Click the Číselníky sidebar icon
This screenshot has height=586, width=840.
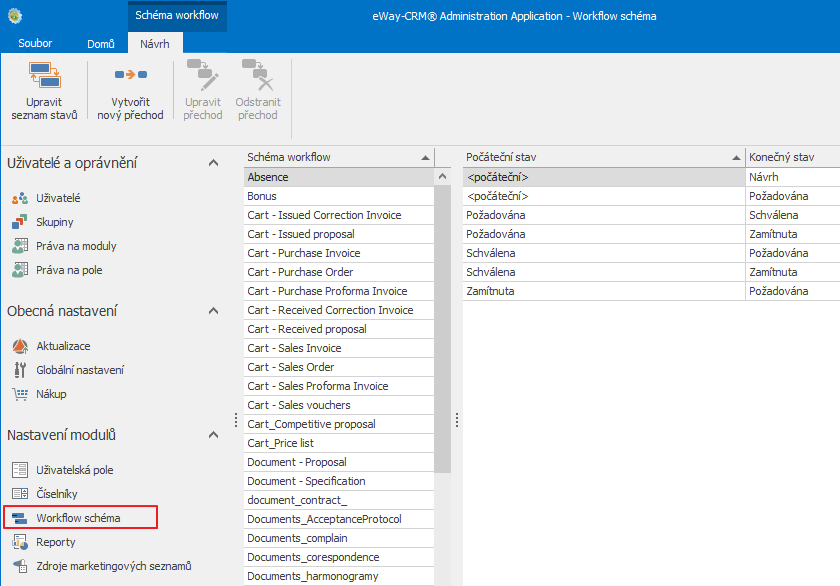(x=20, y=494)
